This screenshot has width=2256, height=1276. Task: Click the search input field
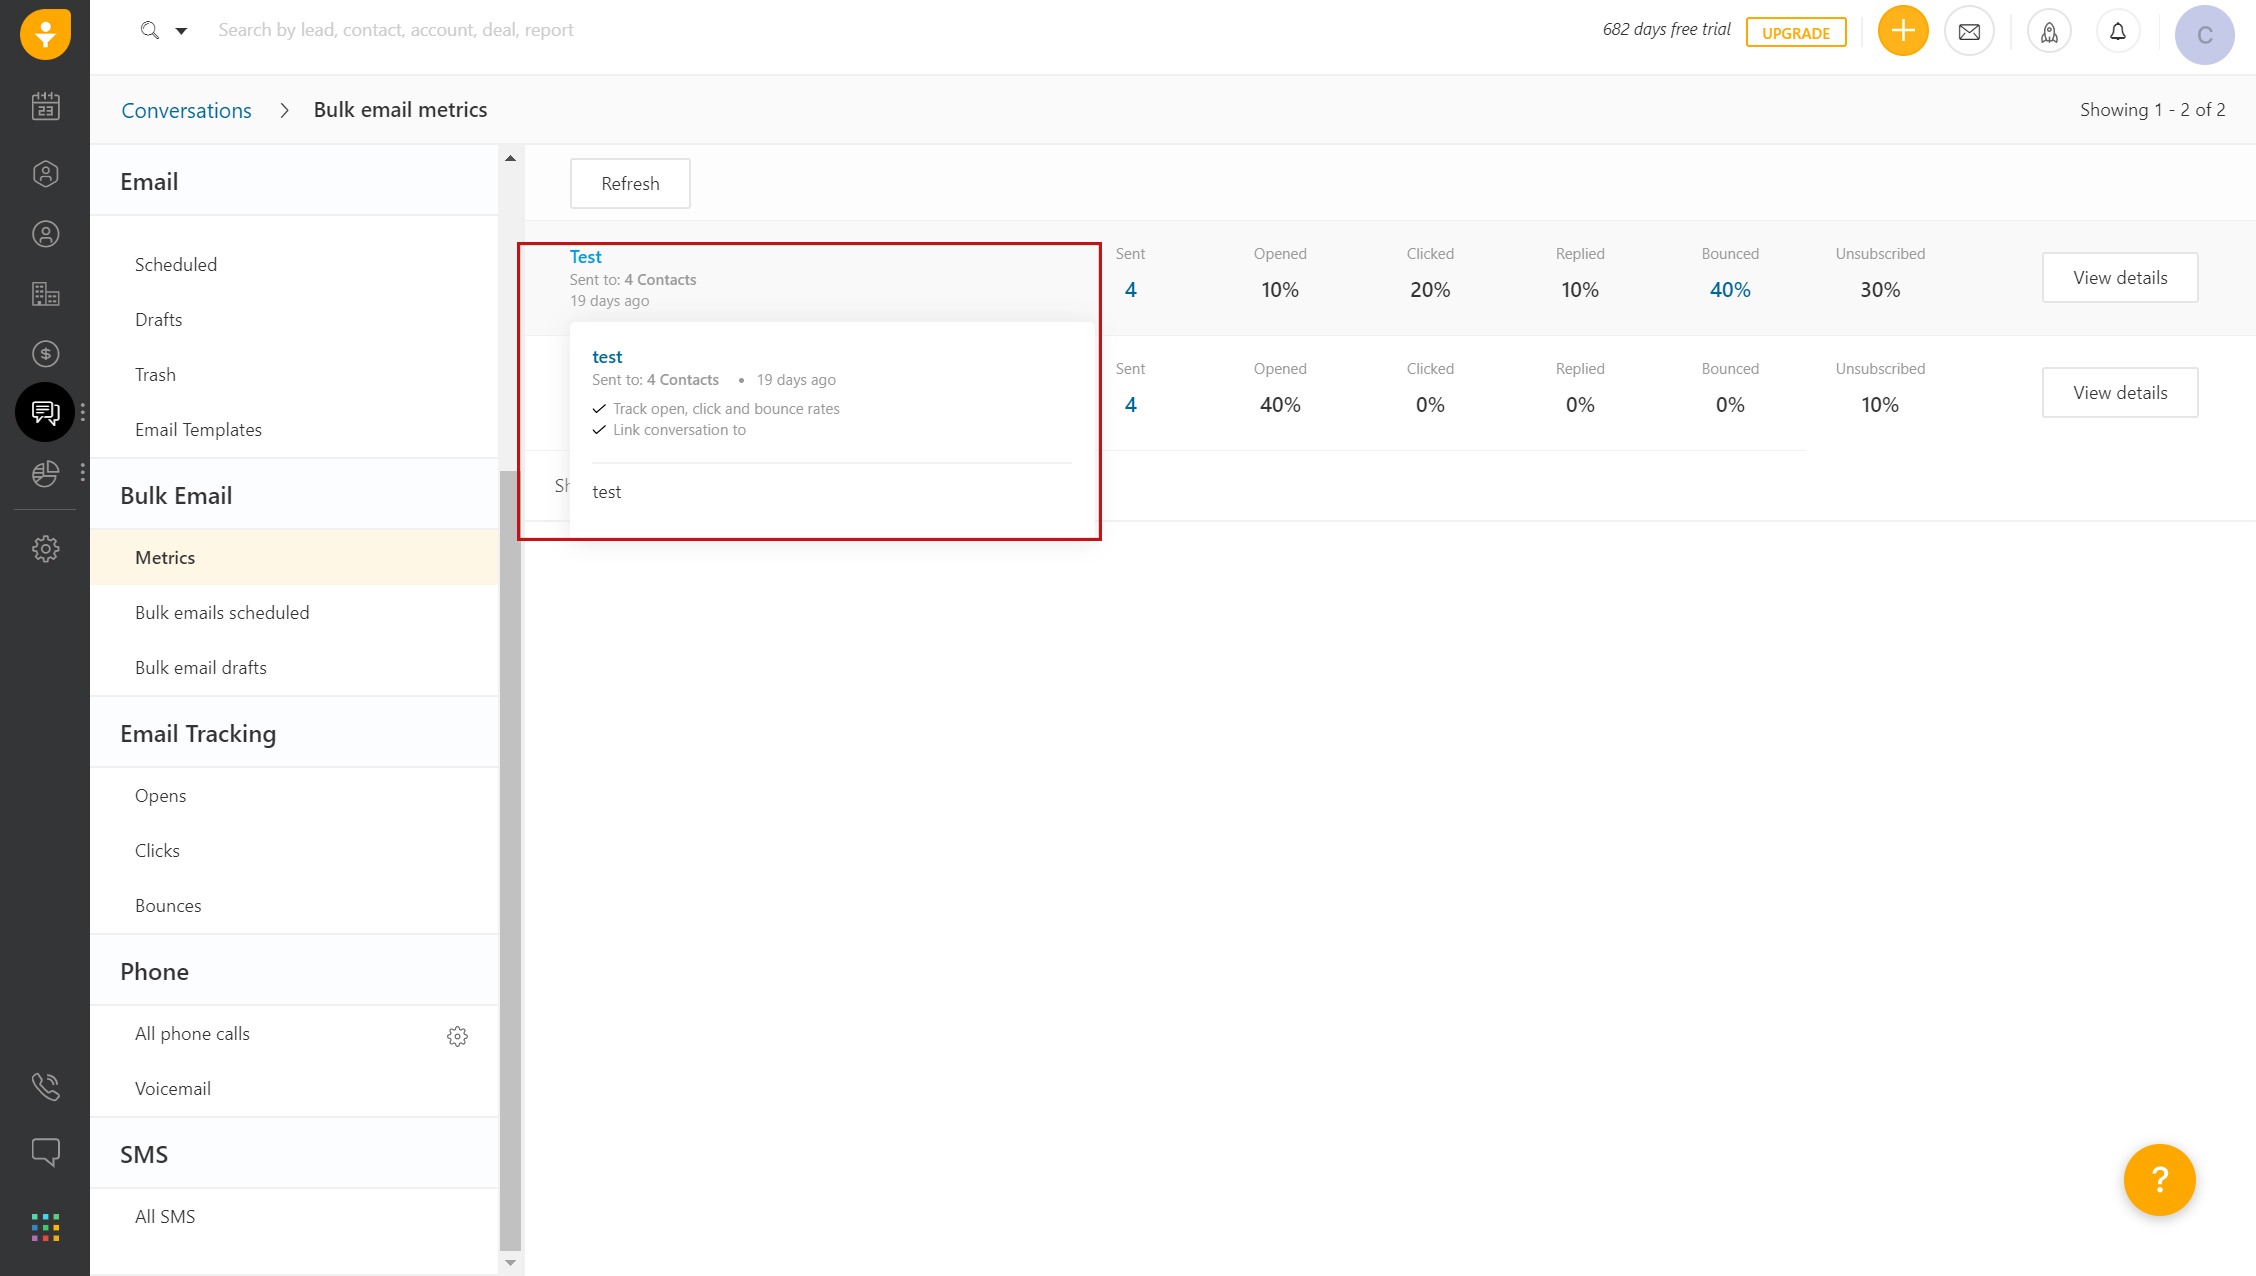click(x=396, y=30)
